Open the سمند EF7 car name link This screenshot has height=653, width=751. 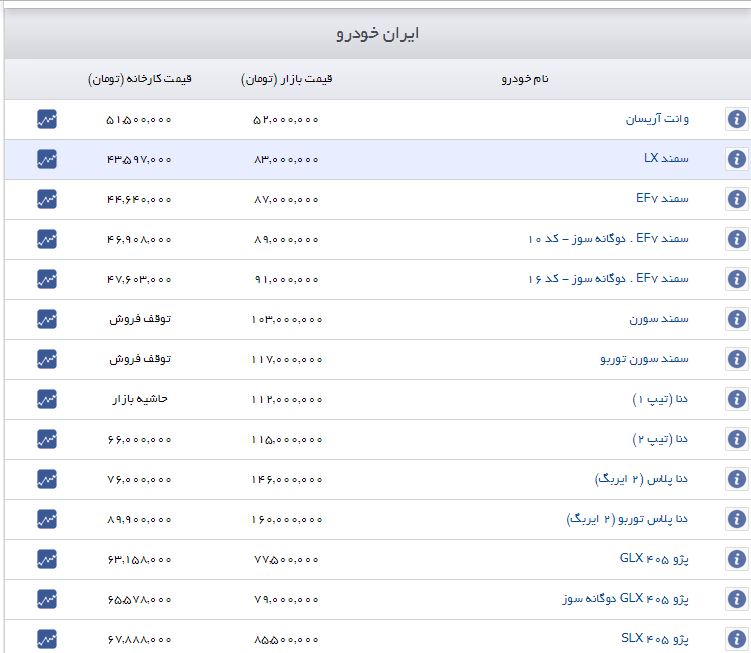pyautogui.click(x=662, y=198)
